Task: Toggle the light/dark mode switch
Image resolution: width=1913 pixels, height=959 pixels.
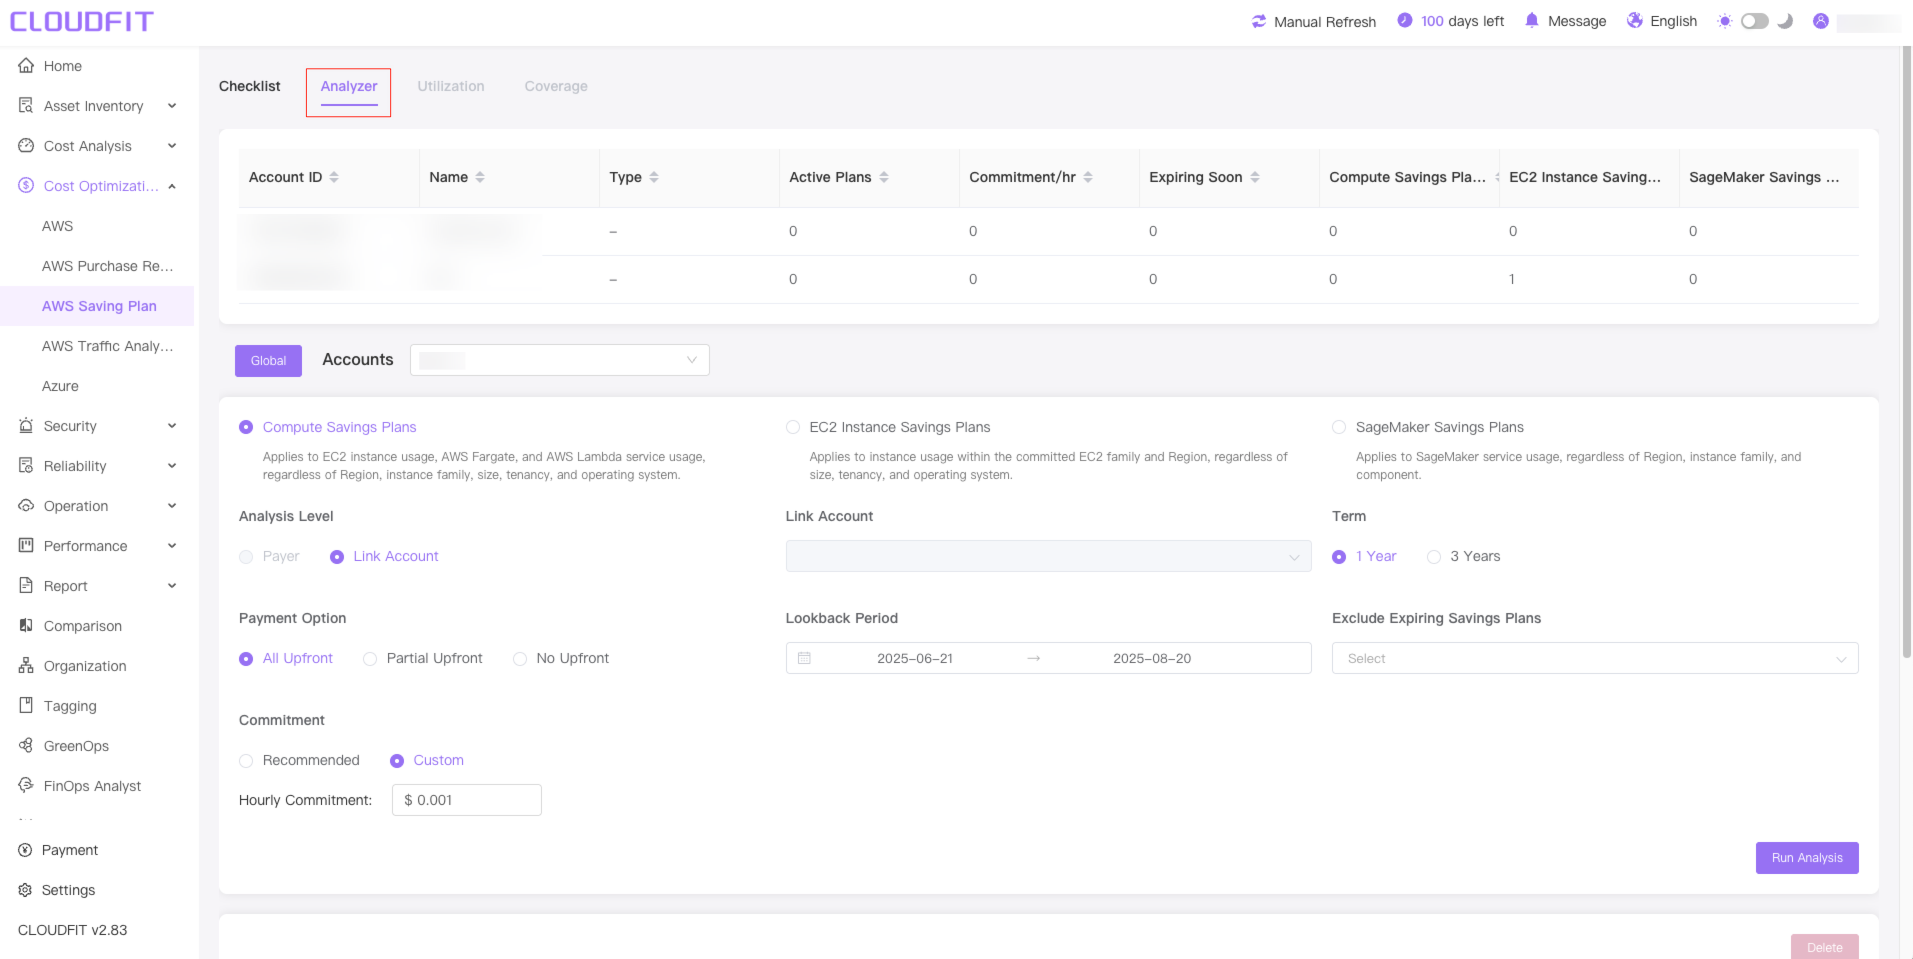Action: click(1755, 21)
